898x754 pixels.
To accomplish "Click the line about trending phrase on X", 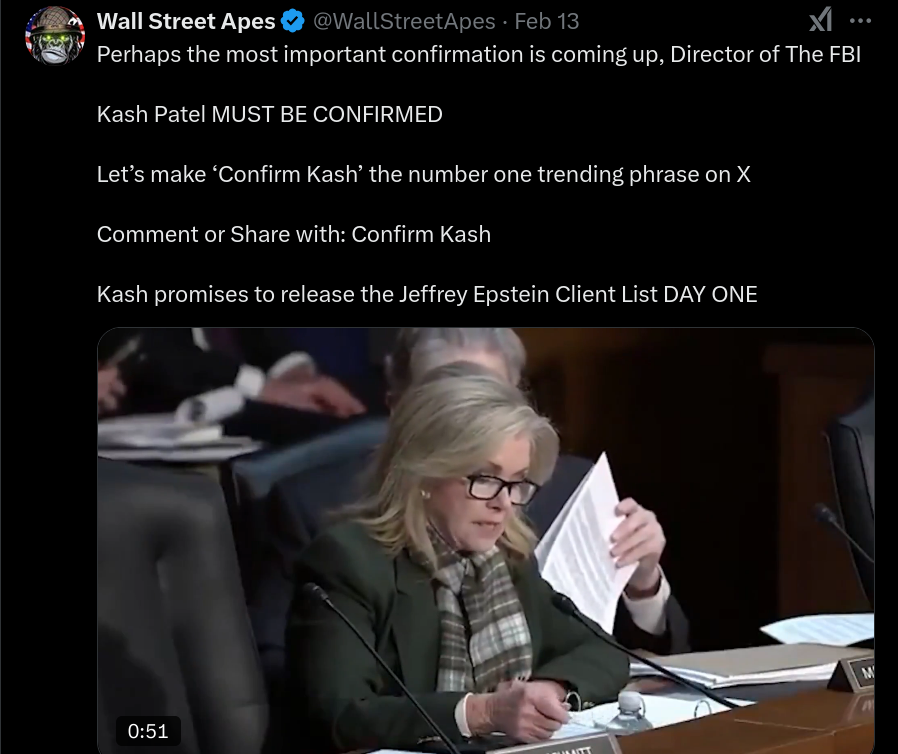I will [x=423, y=175].
